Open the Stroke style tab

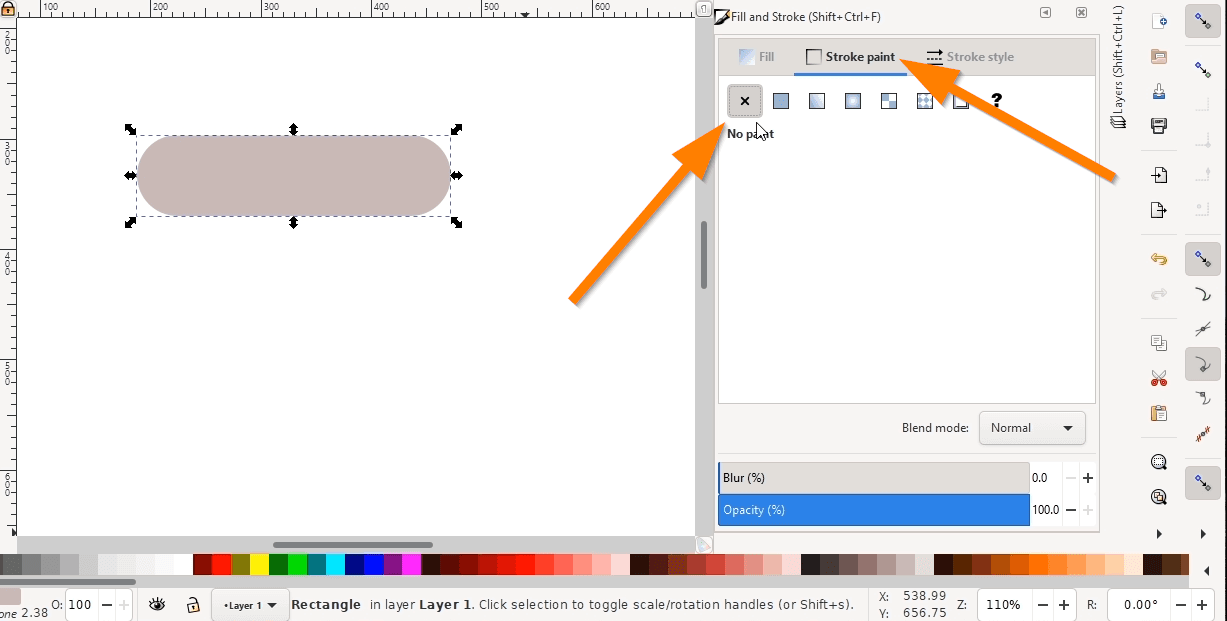point(969,57)
